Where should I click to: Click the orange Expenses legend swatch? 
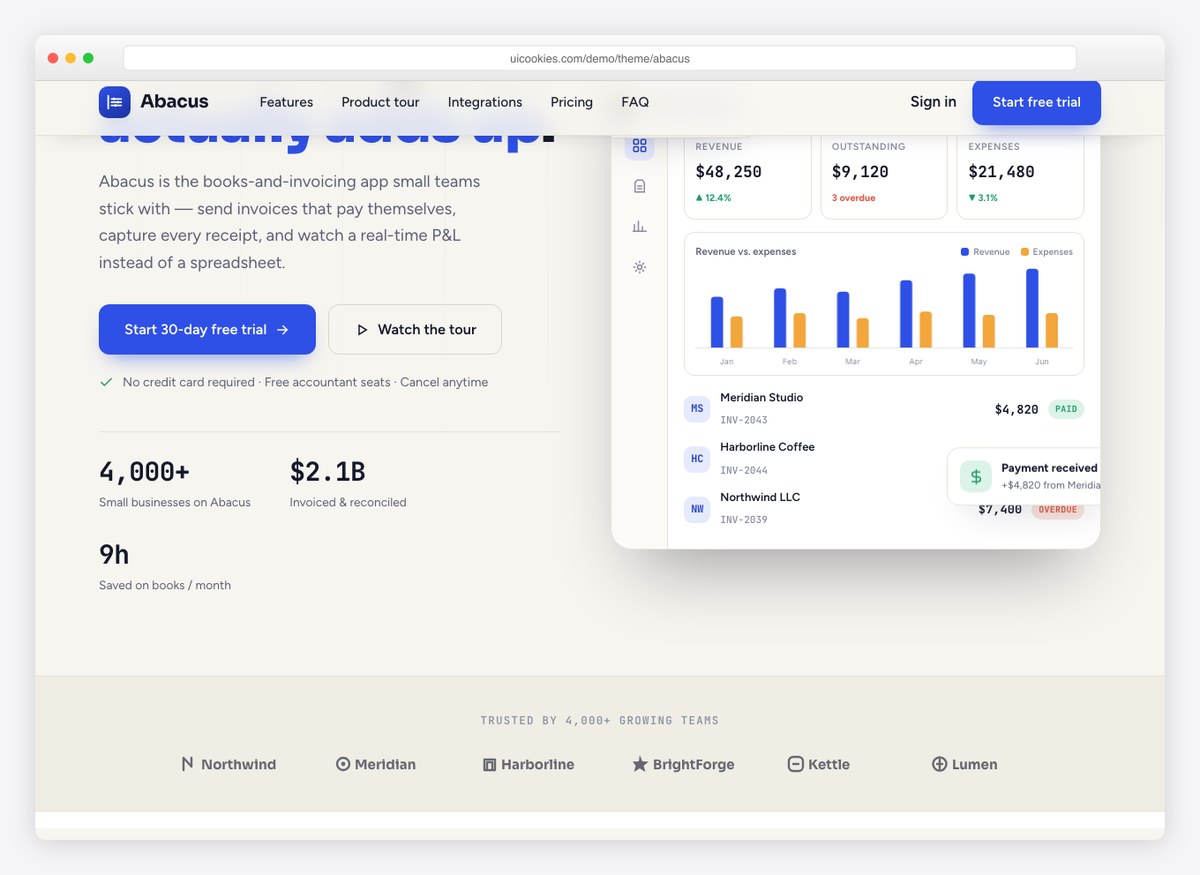click(1025, 252)
